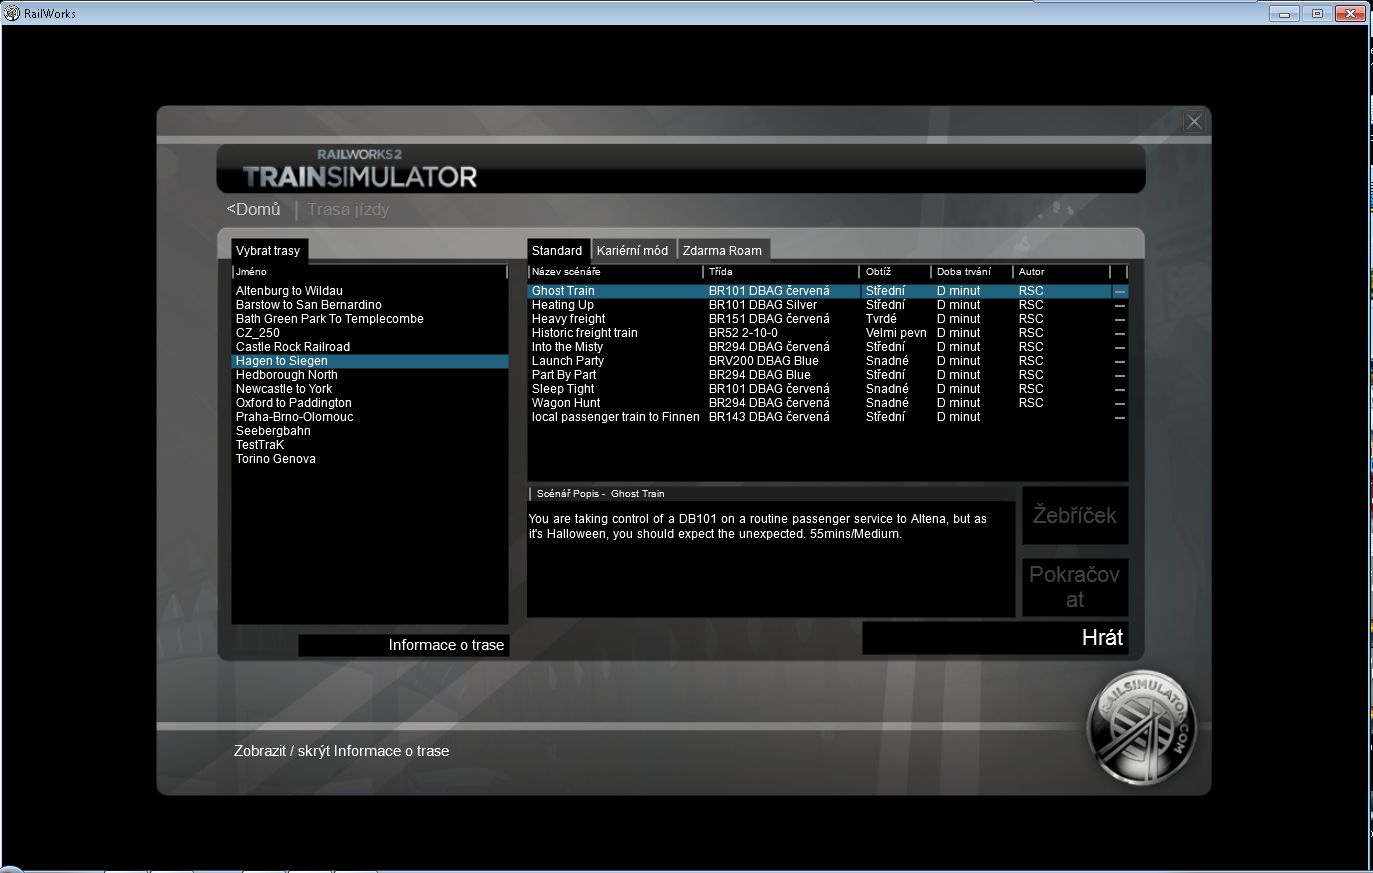Click the RailSimulator.com round logo
This screenshot has width=1373, height=873.
coord(1140,728)
